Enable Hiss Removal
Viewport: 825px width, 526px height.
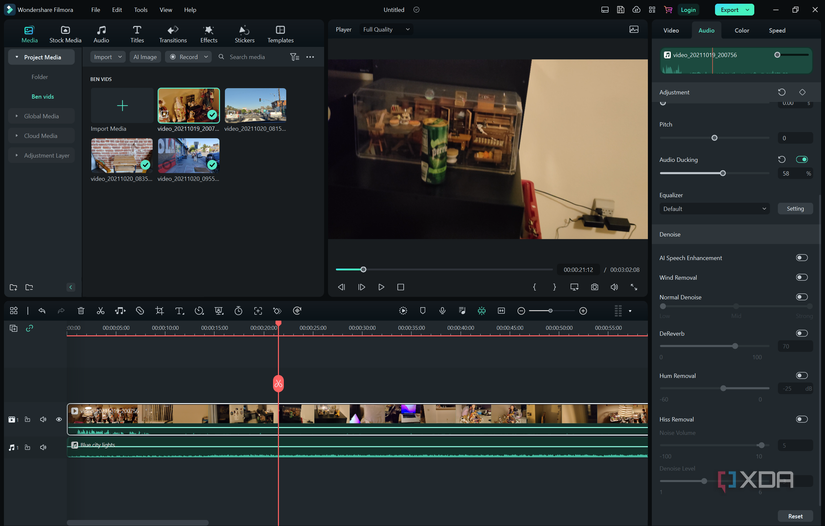coord(802,419)
